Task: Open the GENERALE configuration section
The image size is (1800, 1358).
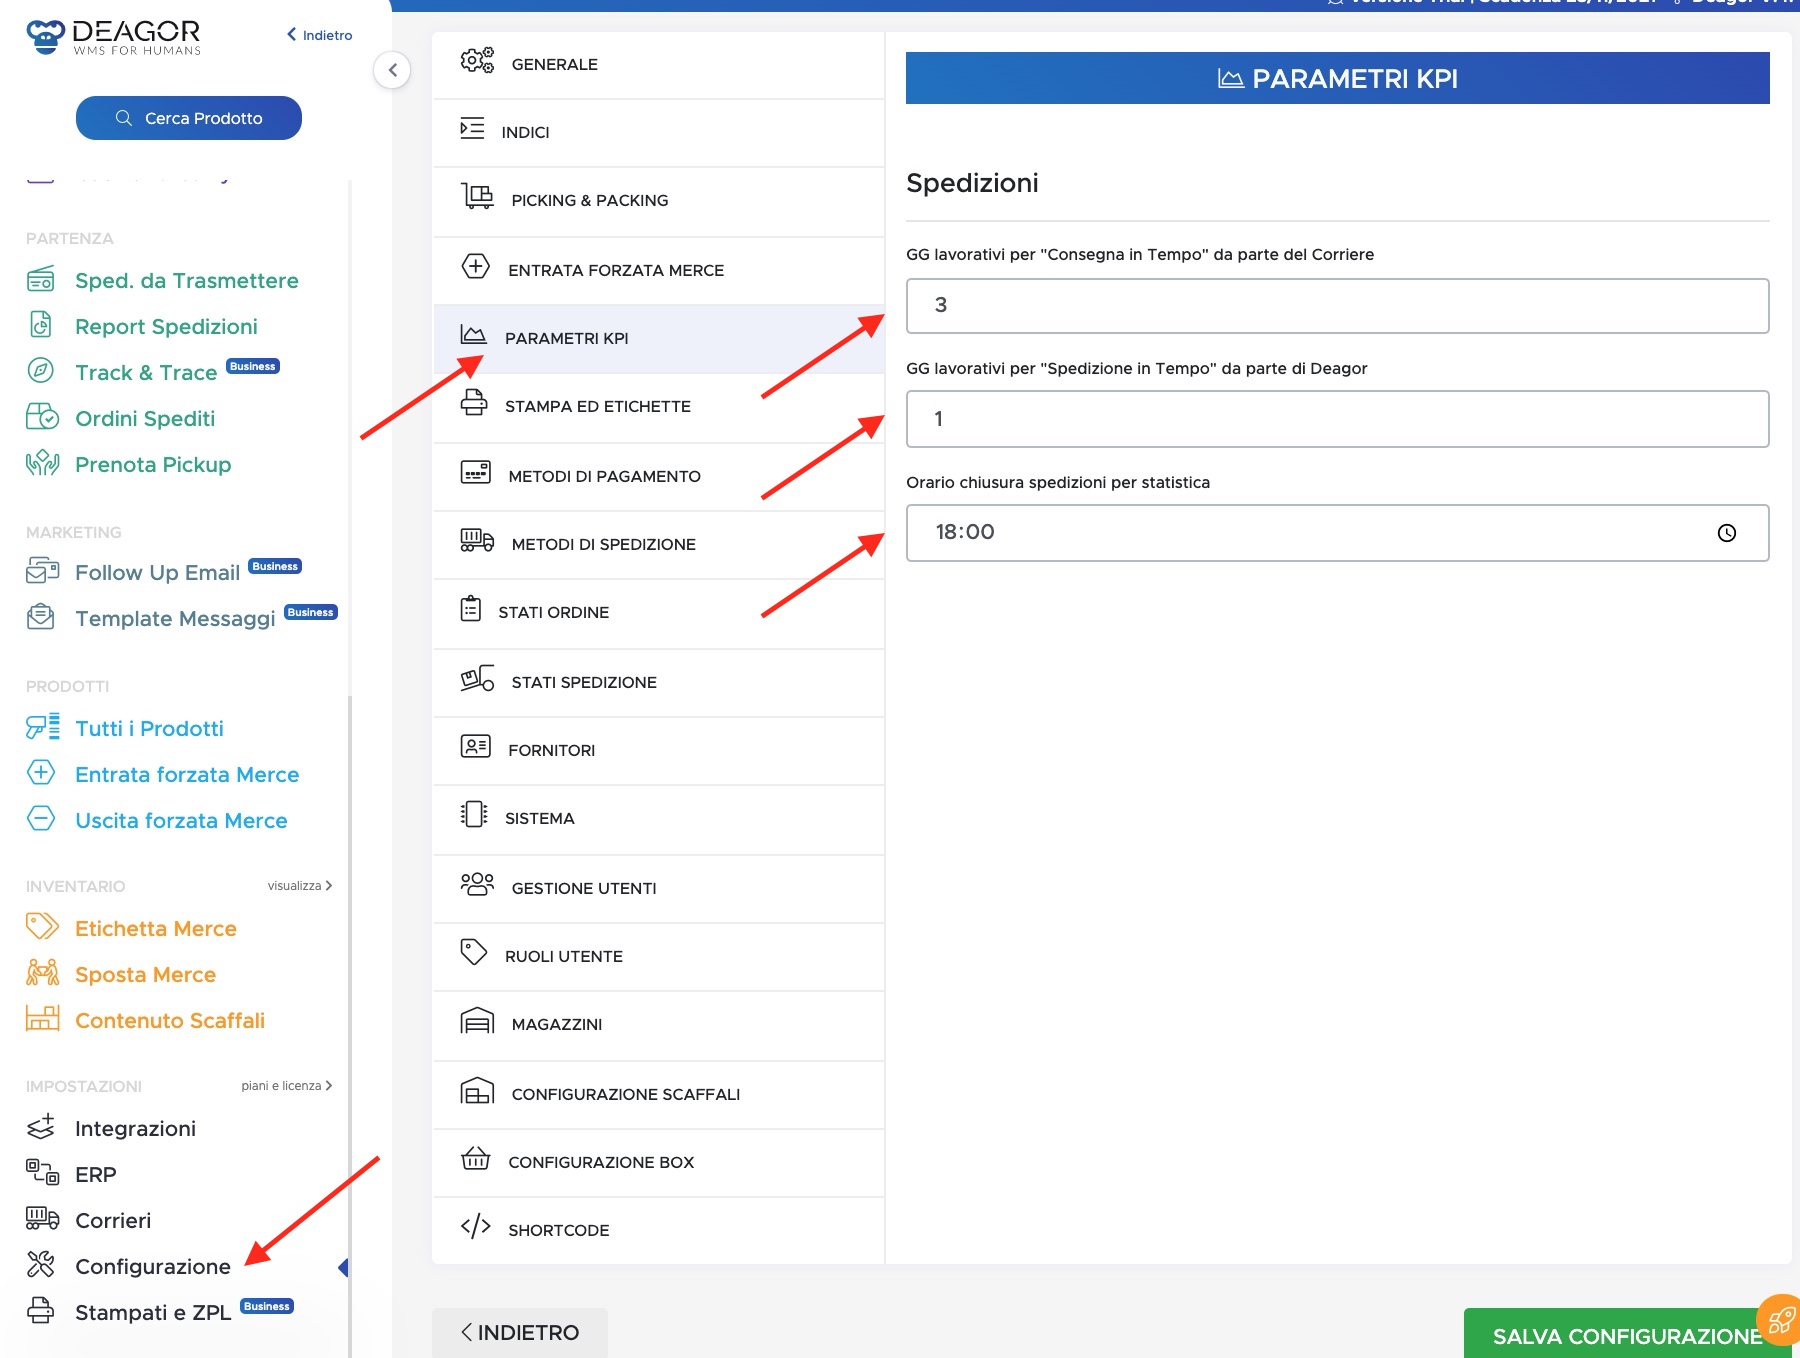Action: coord(658,64)
